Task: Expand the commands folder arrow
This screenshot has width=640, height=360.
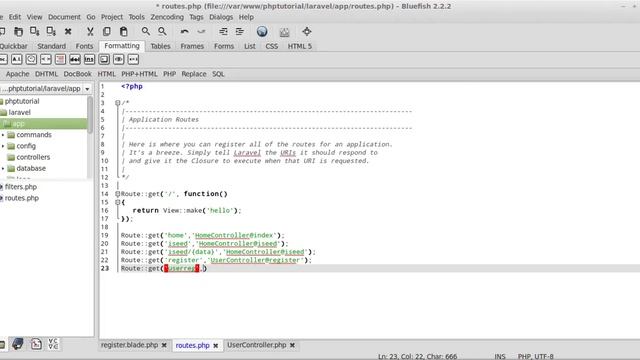Action: coord(3,135)
